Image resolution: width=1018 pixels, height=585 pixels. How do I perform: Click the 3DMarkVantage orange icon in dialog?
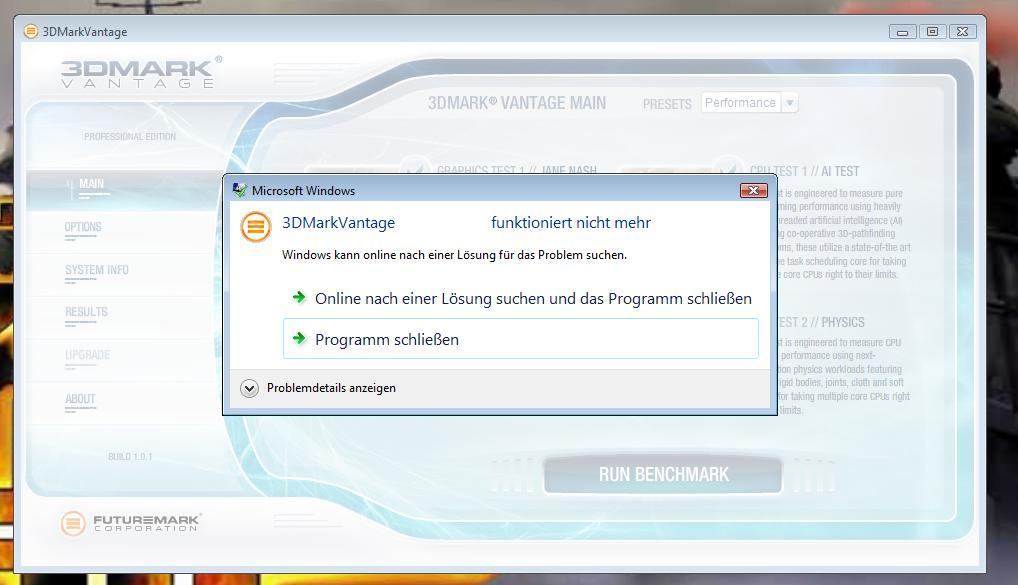click(256, 227)
